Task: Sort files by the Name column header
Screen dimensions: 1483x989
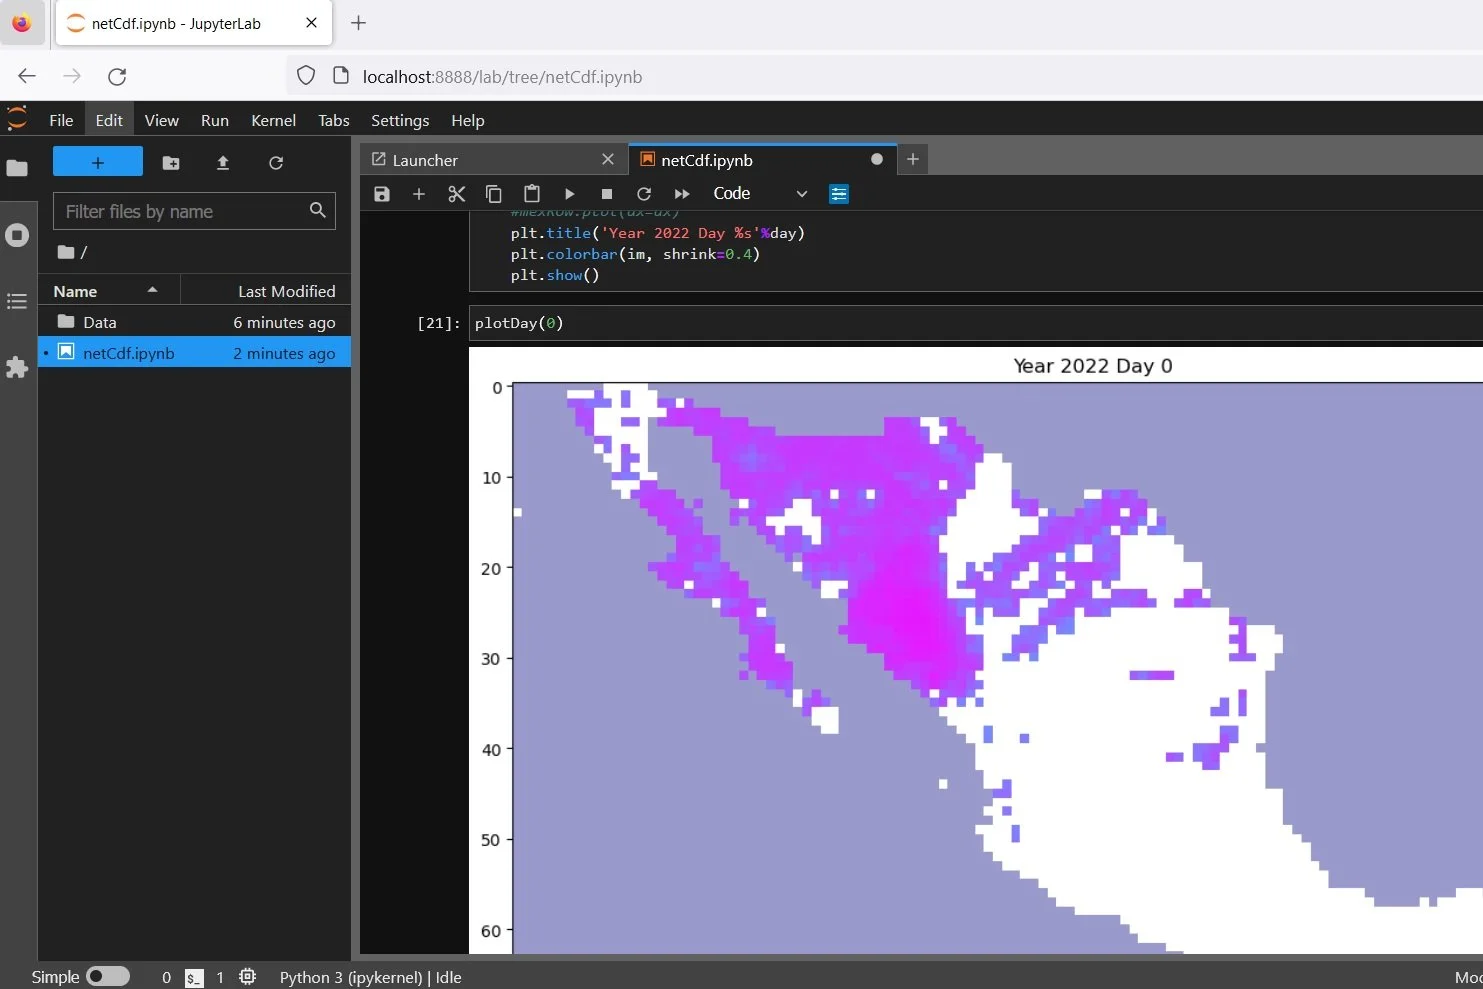Action: [x=75, y=291]
